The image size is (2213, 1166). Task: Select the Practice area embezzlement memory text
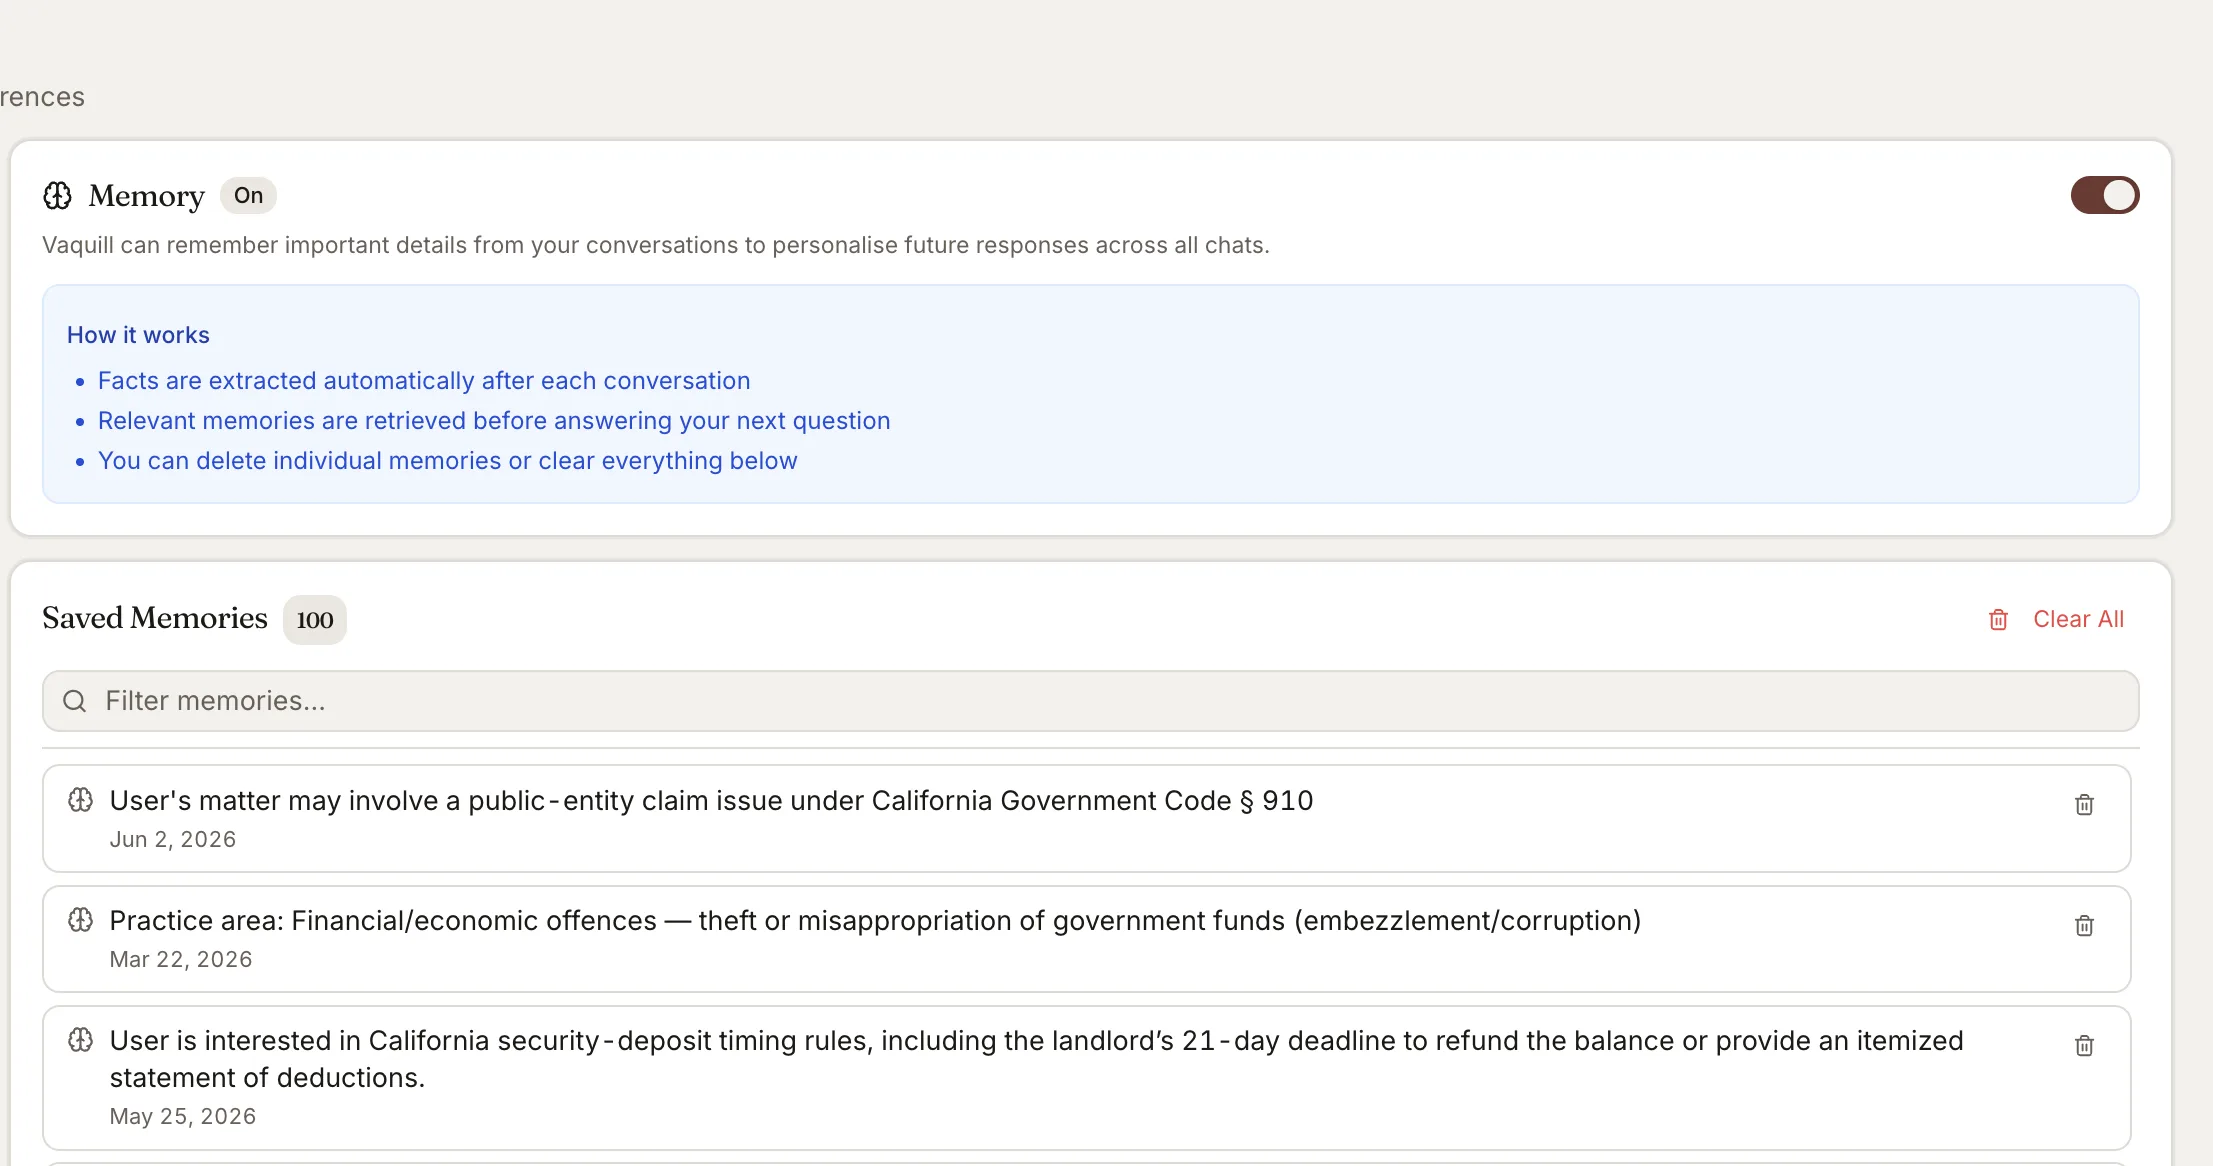[875, 921]
